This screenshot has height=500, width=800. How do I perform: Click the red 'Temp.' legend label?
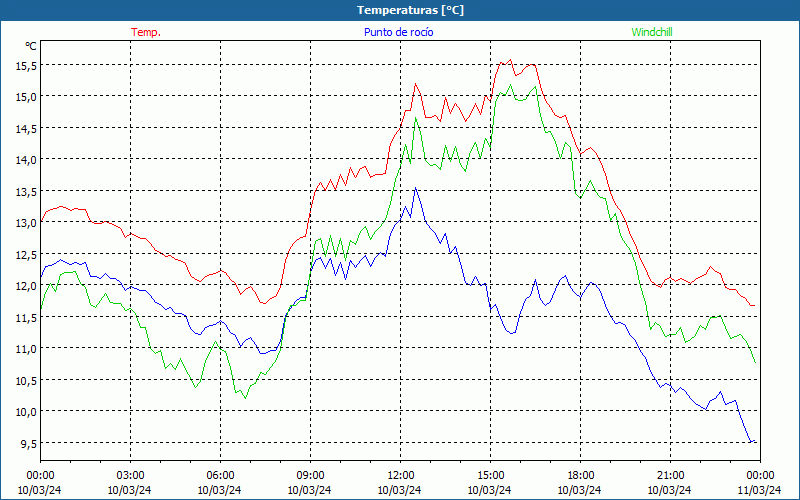tap(146, 32)
